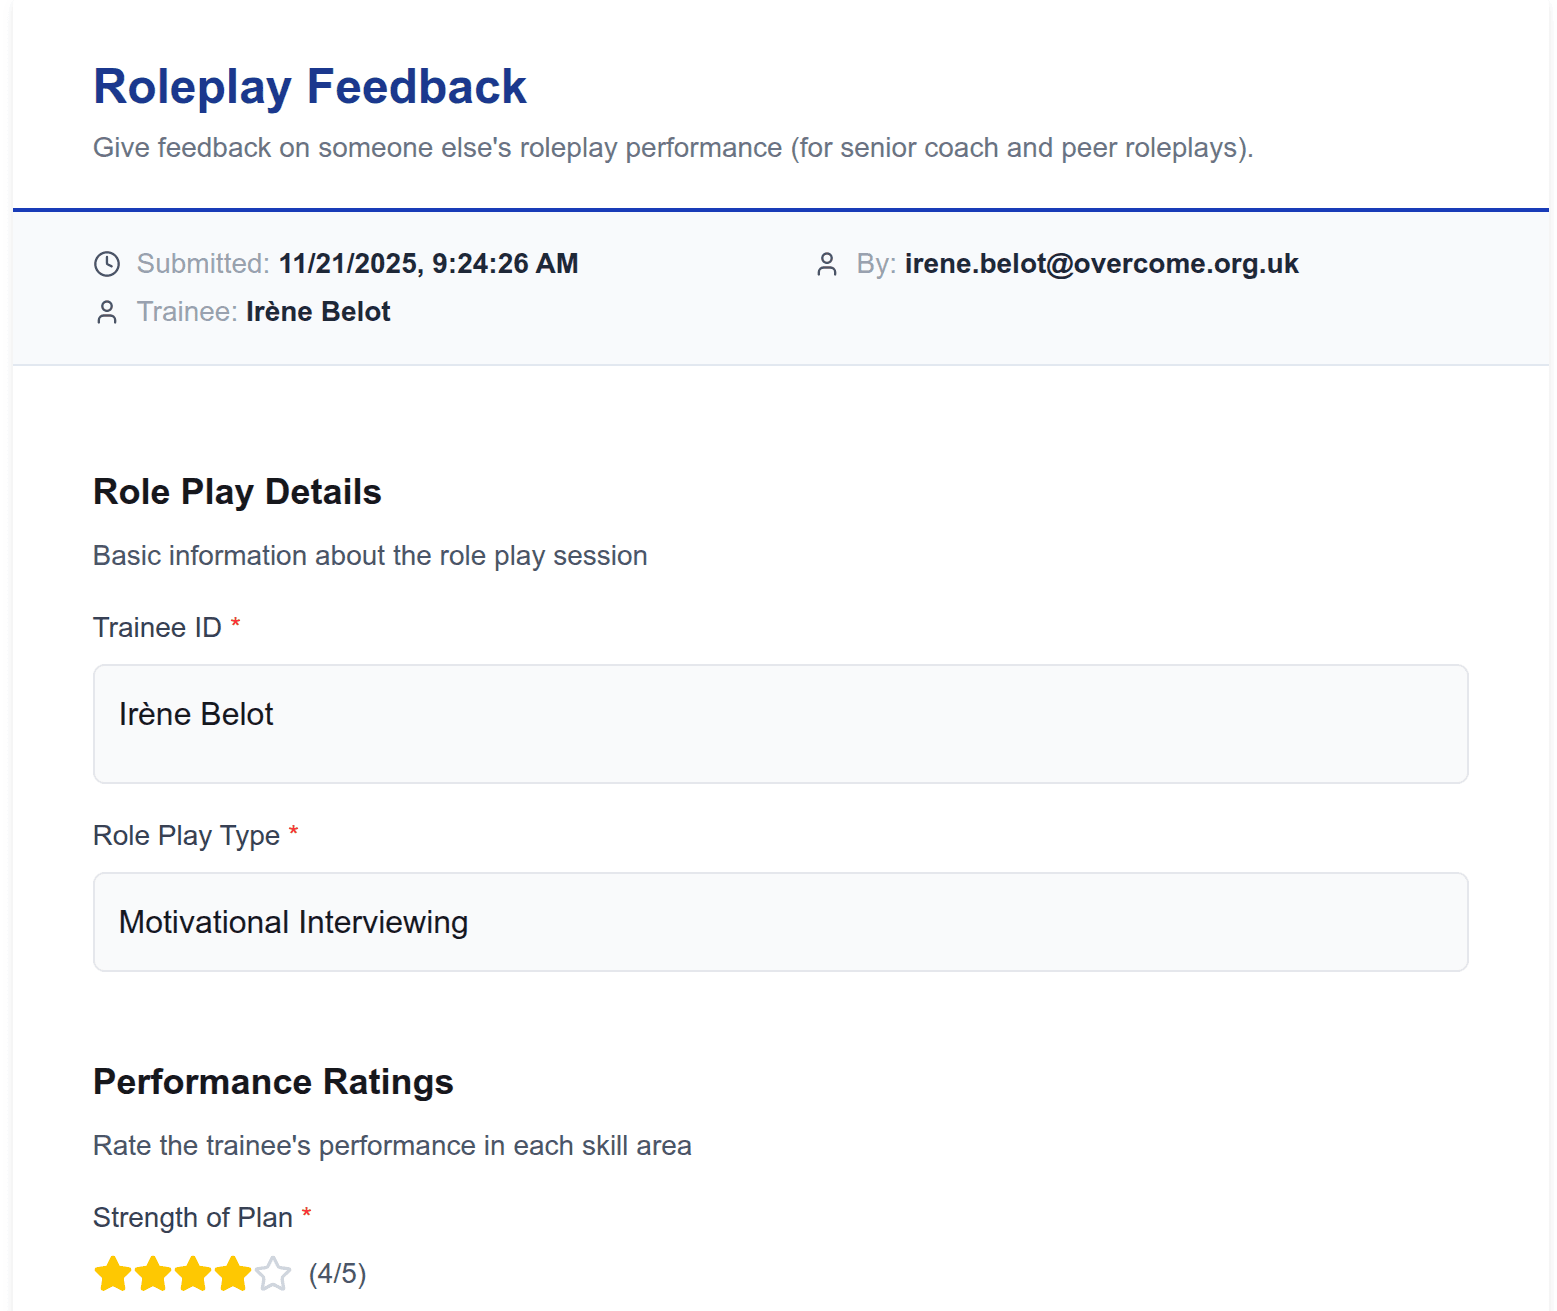Click the (4/5) rating value

338,1274
